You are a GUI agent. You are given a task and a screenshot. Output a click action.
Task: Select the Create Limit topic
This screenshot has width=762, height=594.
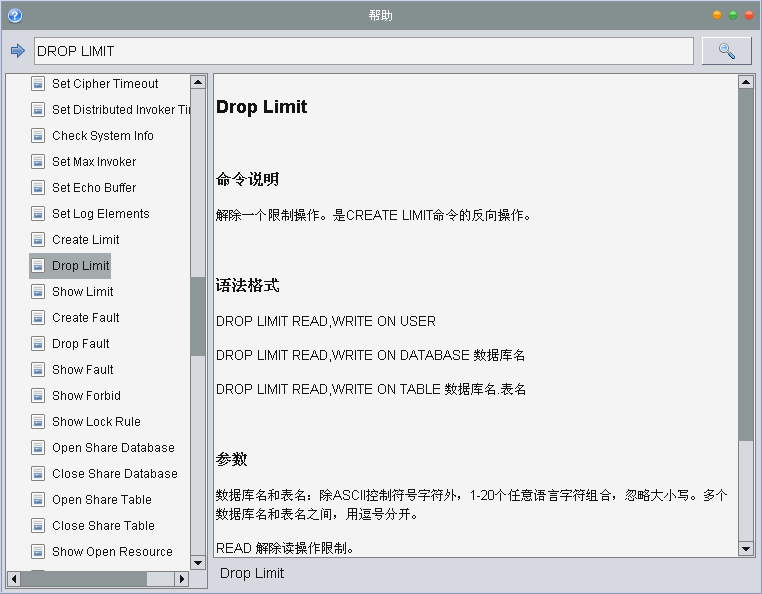[86, 240]
